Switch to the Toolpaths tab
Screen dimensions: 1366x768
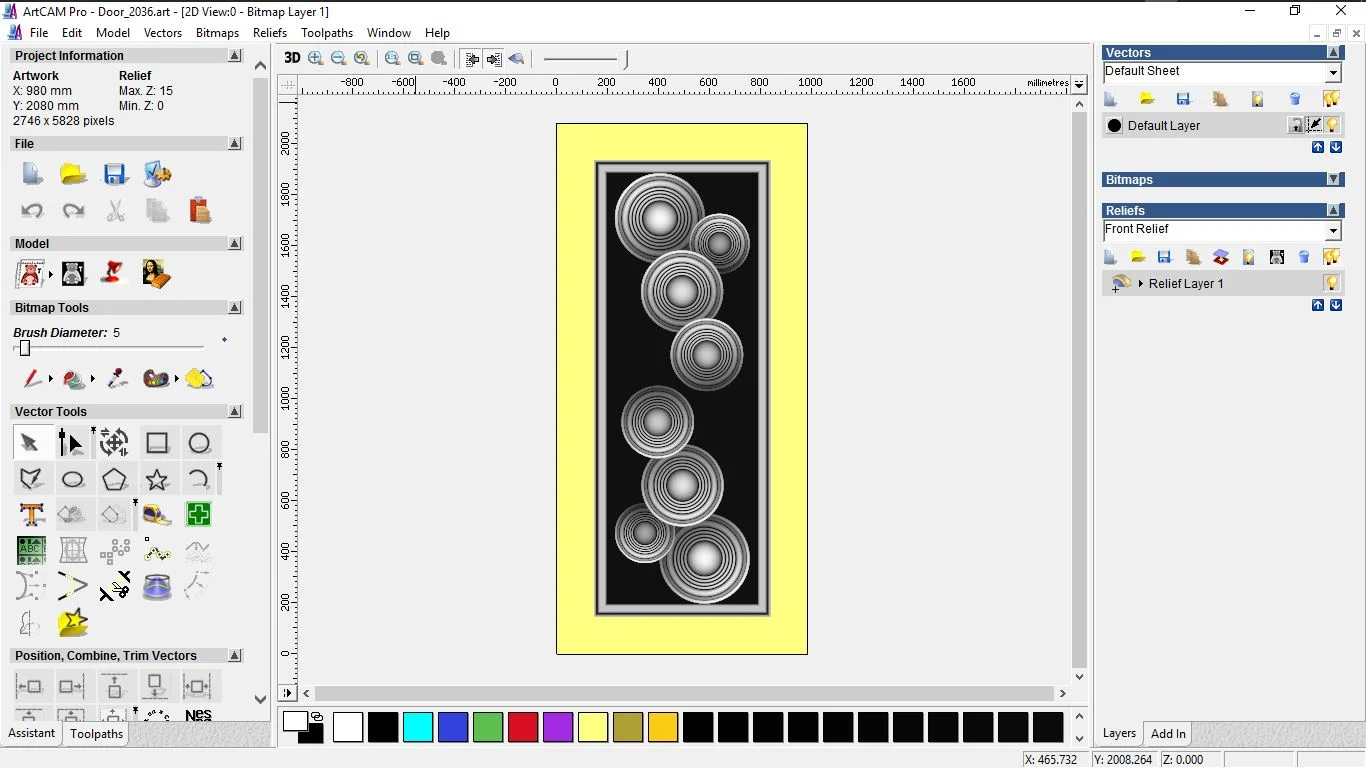point(96,734)
